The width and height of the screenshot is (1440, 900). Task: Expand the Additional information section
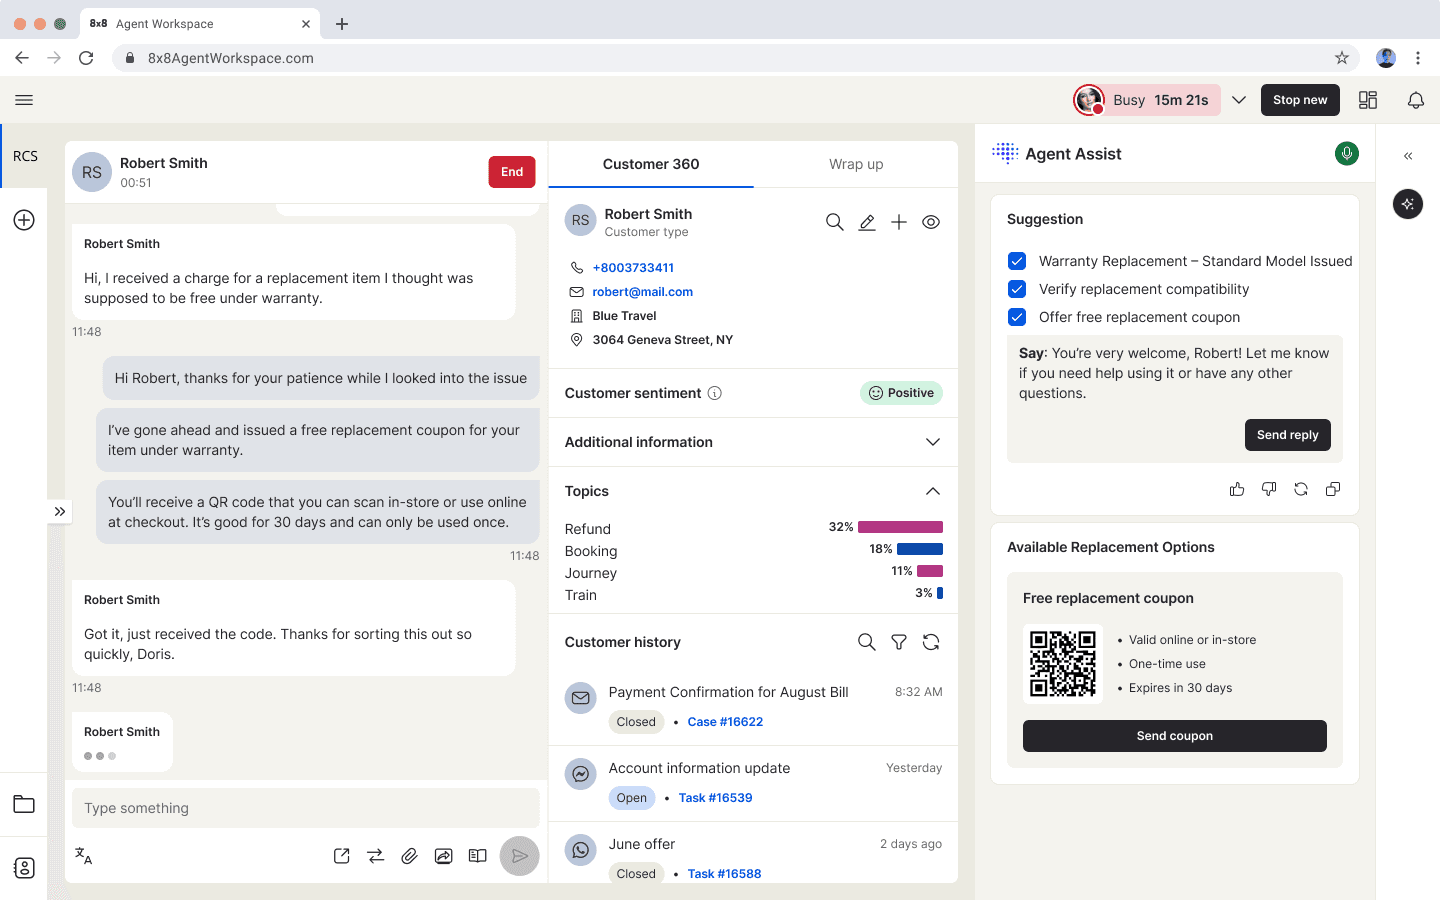pos(933,442)
